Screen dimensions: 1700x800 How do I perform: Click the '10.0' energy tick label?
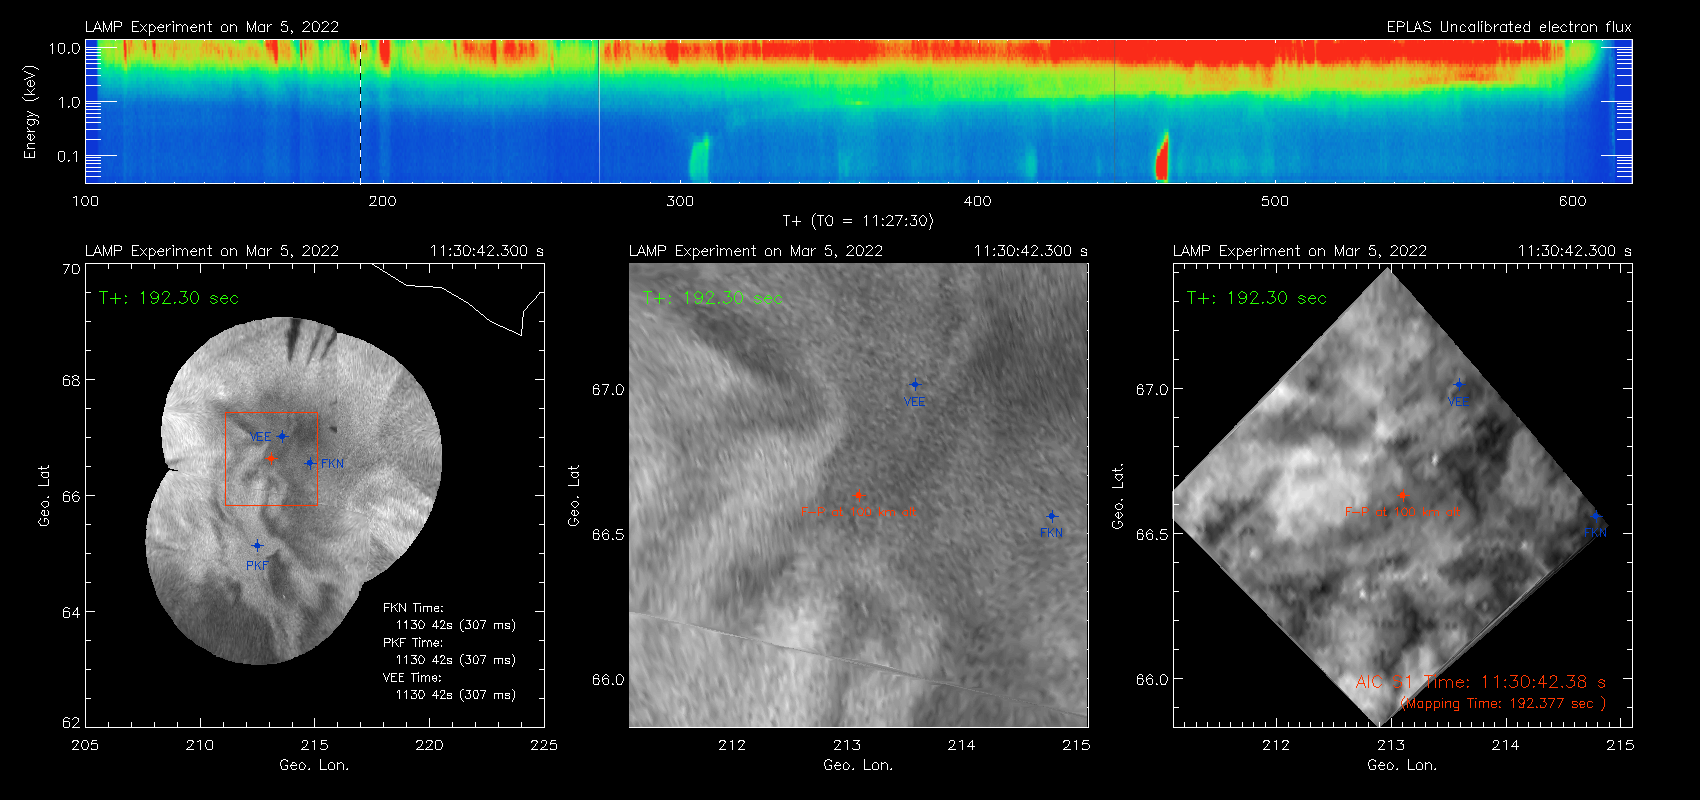pyautogui.click(x=65, y=48)
